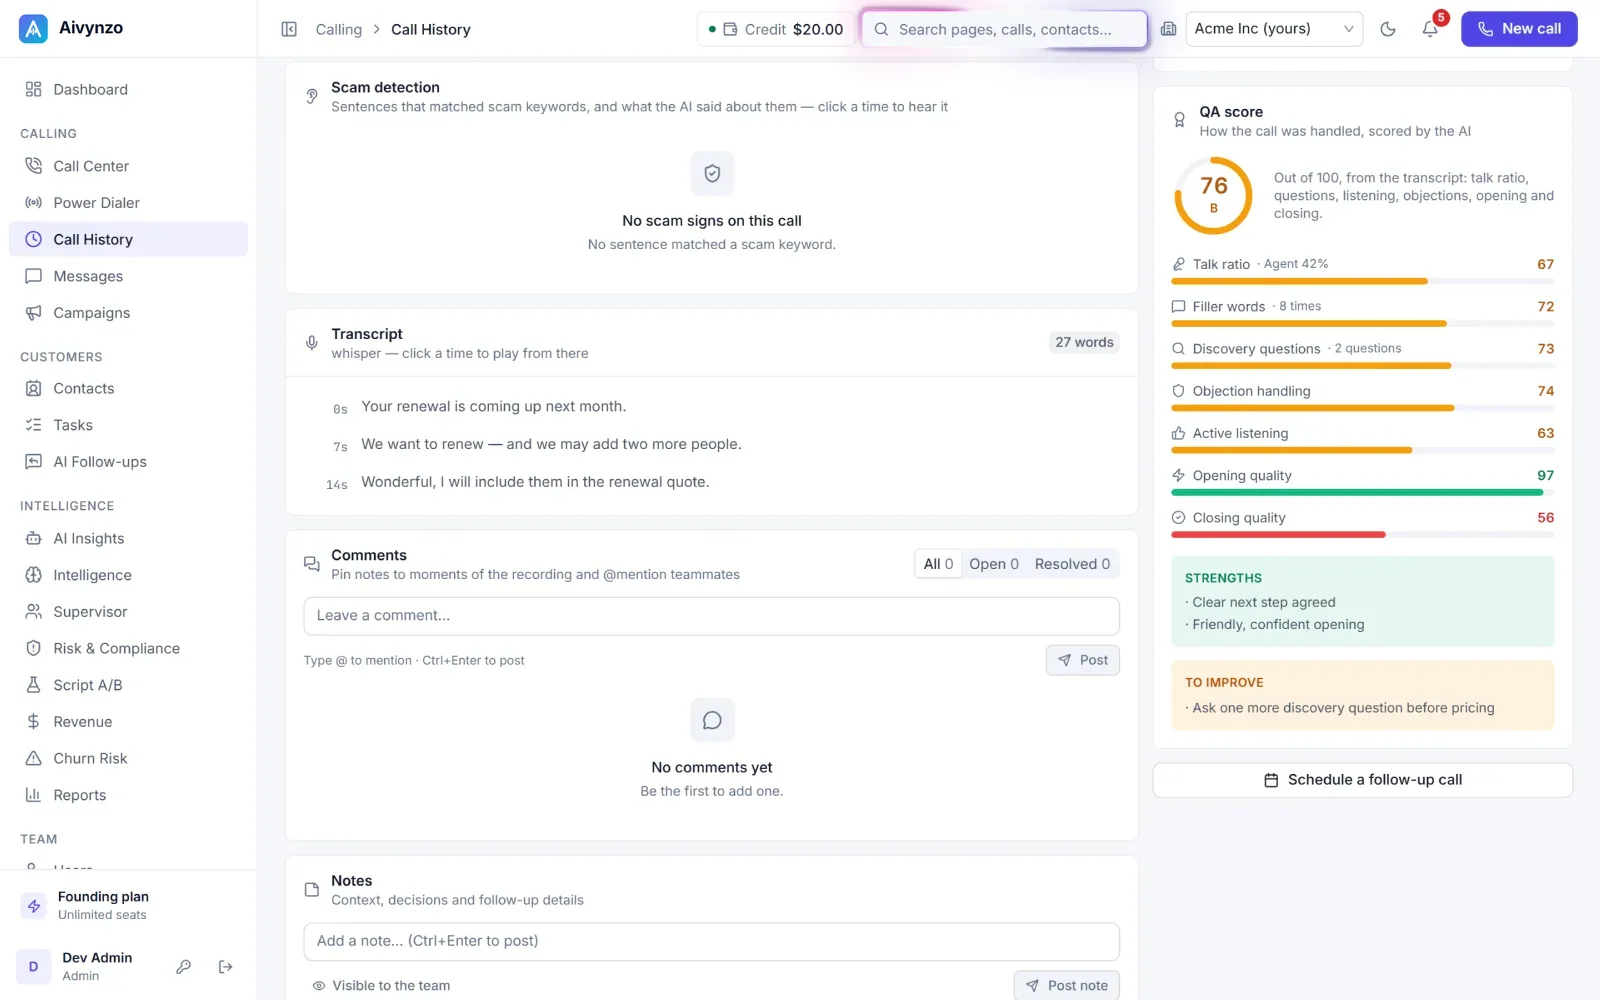The height and width of the screenshot is (1000, 1600).
Task: Click the Contacts icon
Action: [33, 388]
